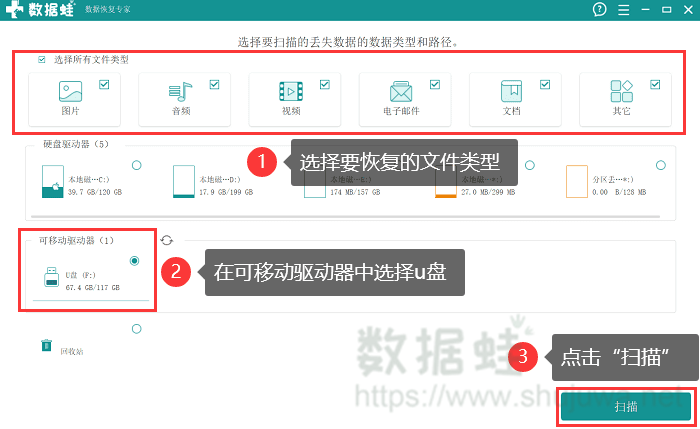This screenshot has width=700, height=429.
Task: Click the 可移动驱动器 (1) section label
Action: (x=76, y=240)
